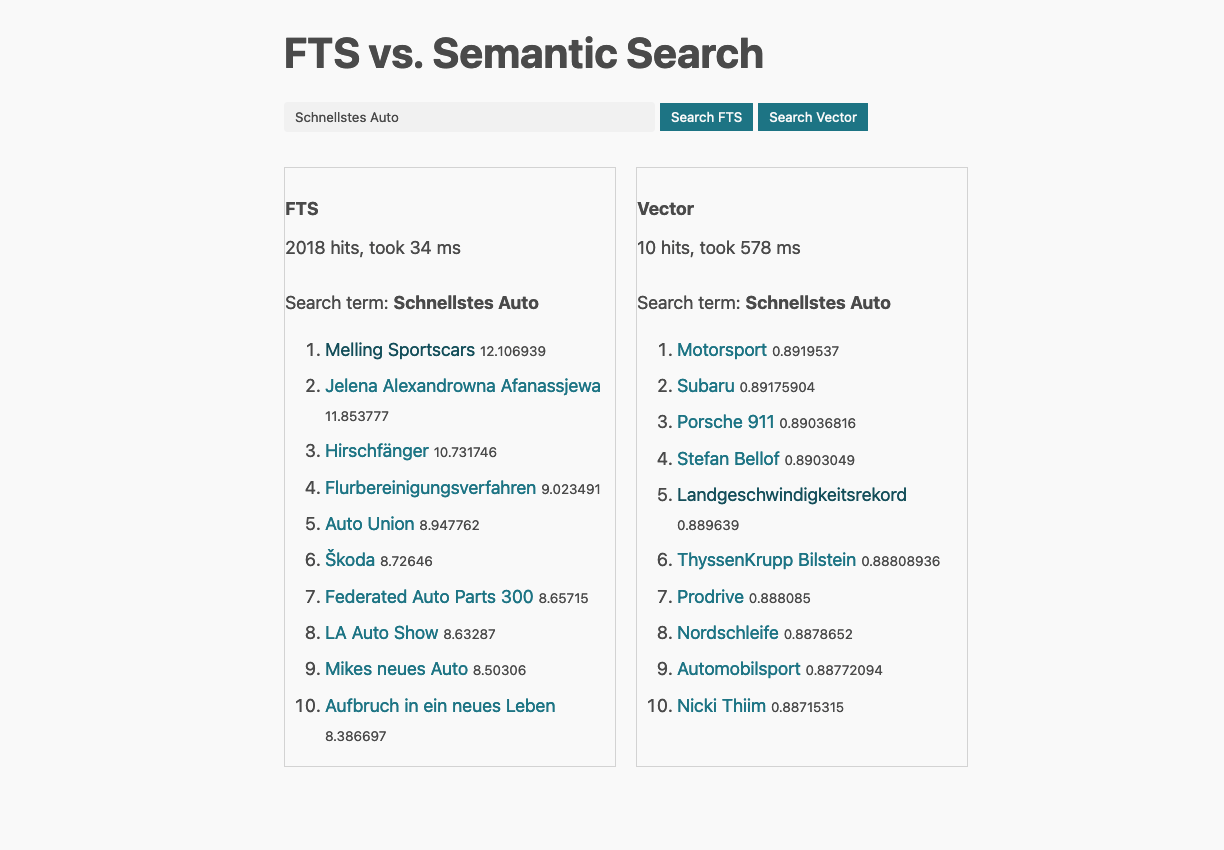Open the Porsche 911 result link
The height and width of the screenshot is (850, 1224).
coord(725,422)
